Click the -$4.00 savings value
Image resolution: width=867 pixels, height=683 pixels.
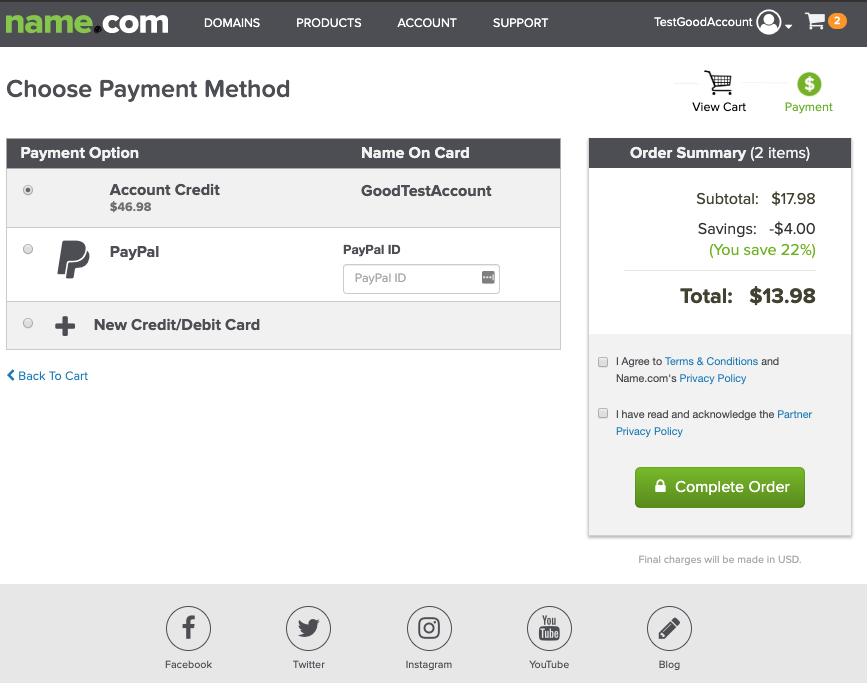792,228
